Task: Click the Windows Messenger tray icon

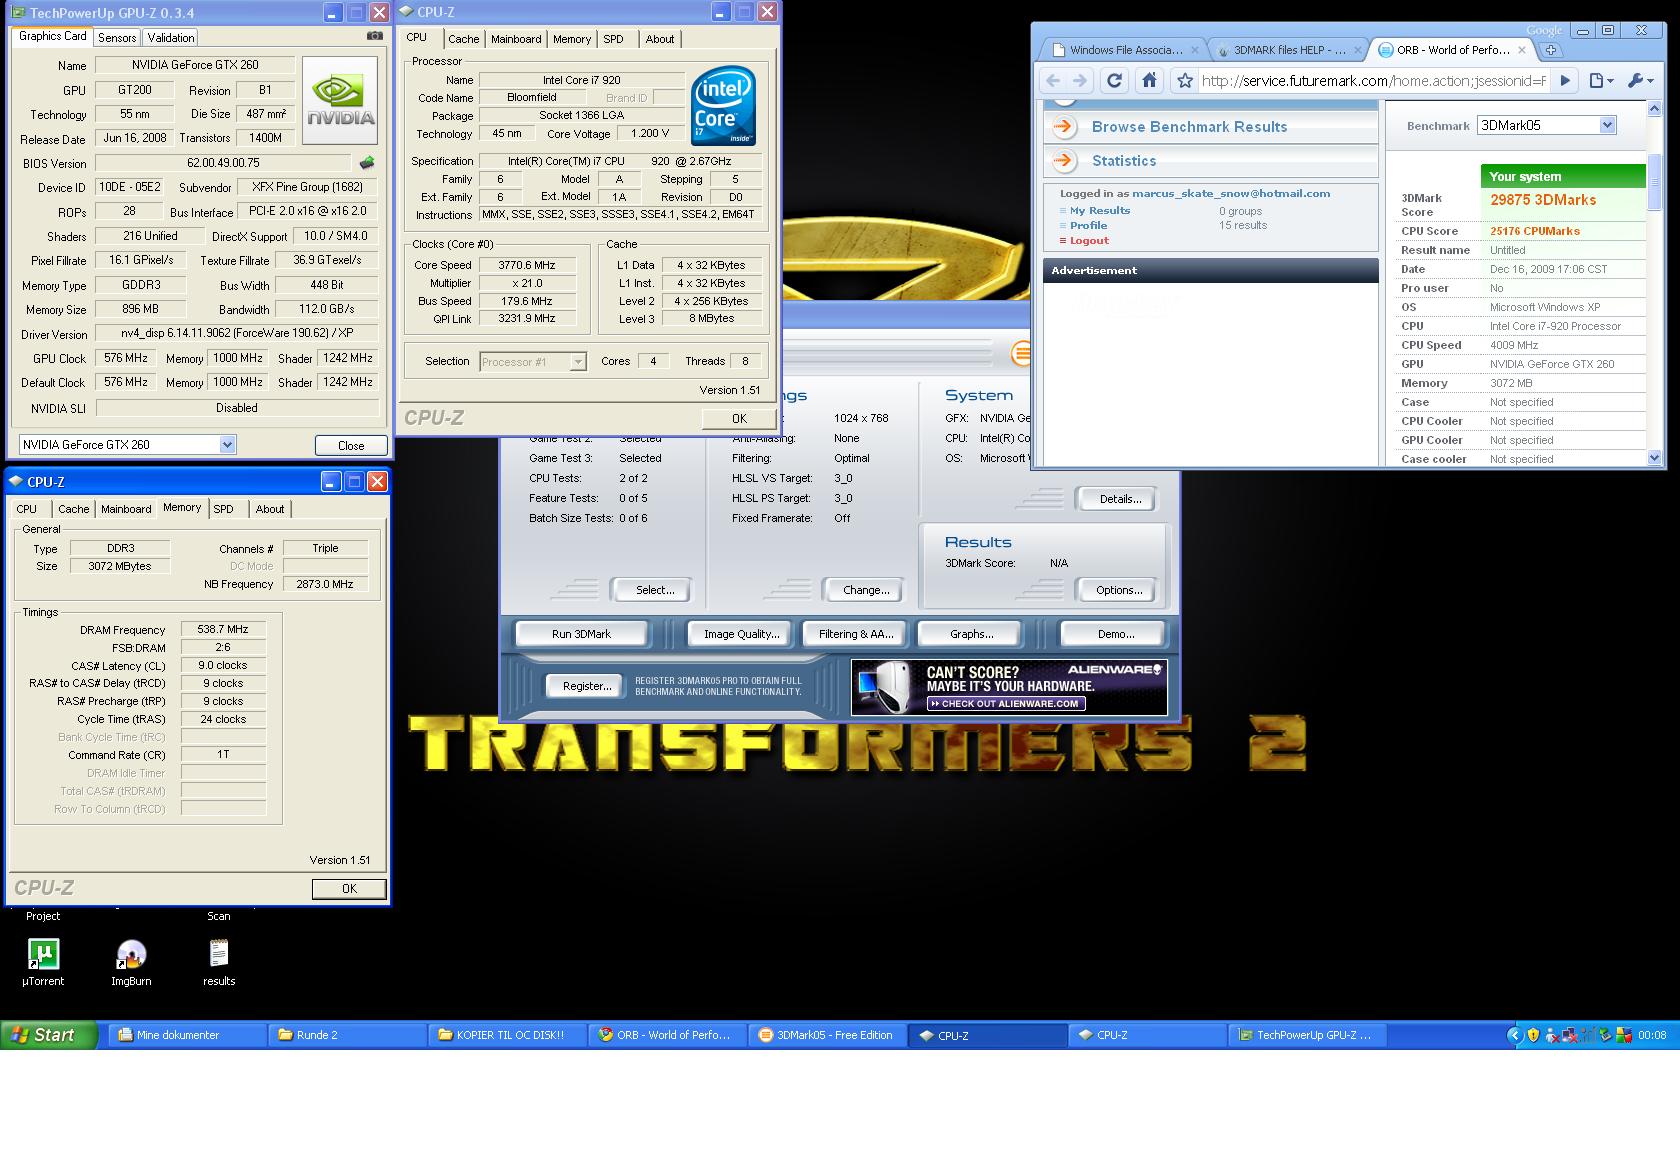Action: (1550, 1036)
